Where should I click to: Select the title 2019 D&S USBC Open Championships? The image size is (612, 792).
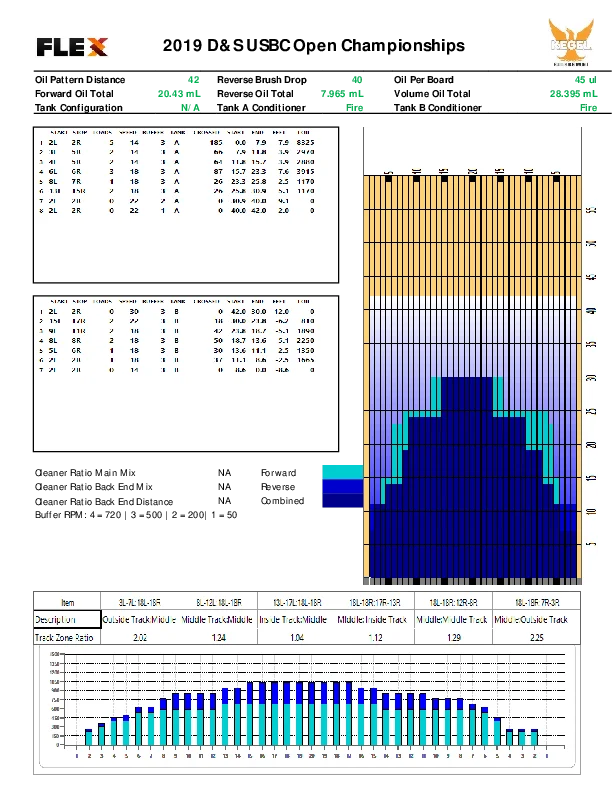(x=314, y=45)
